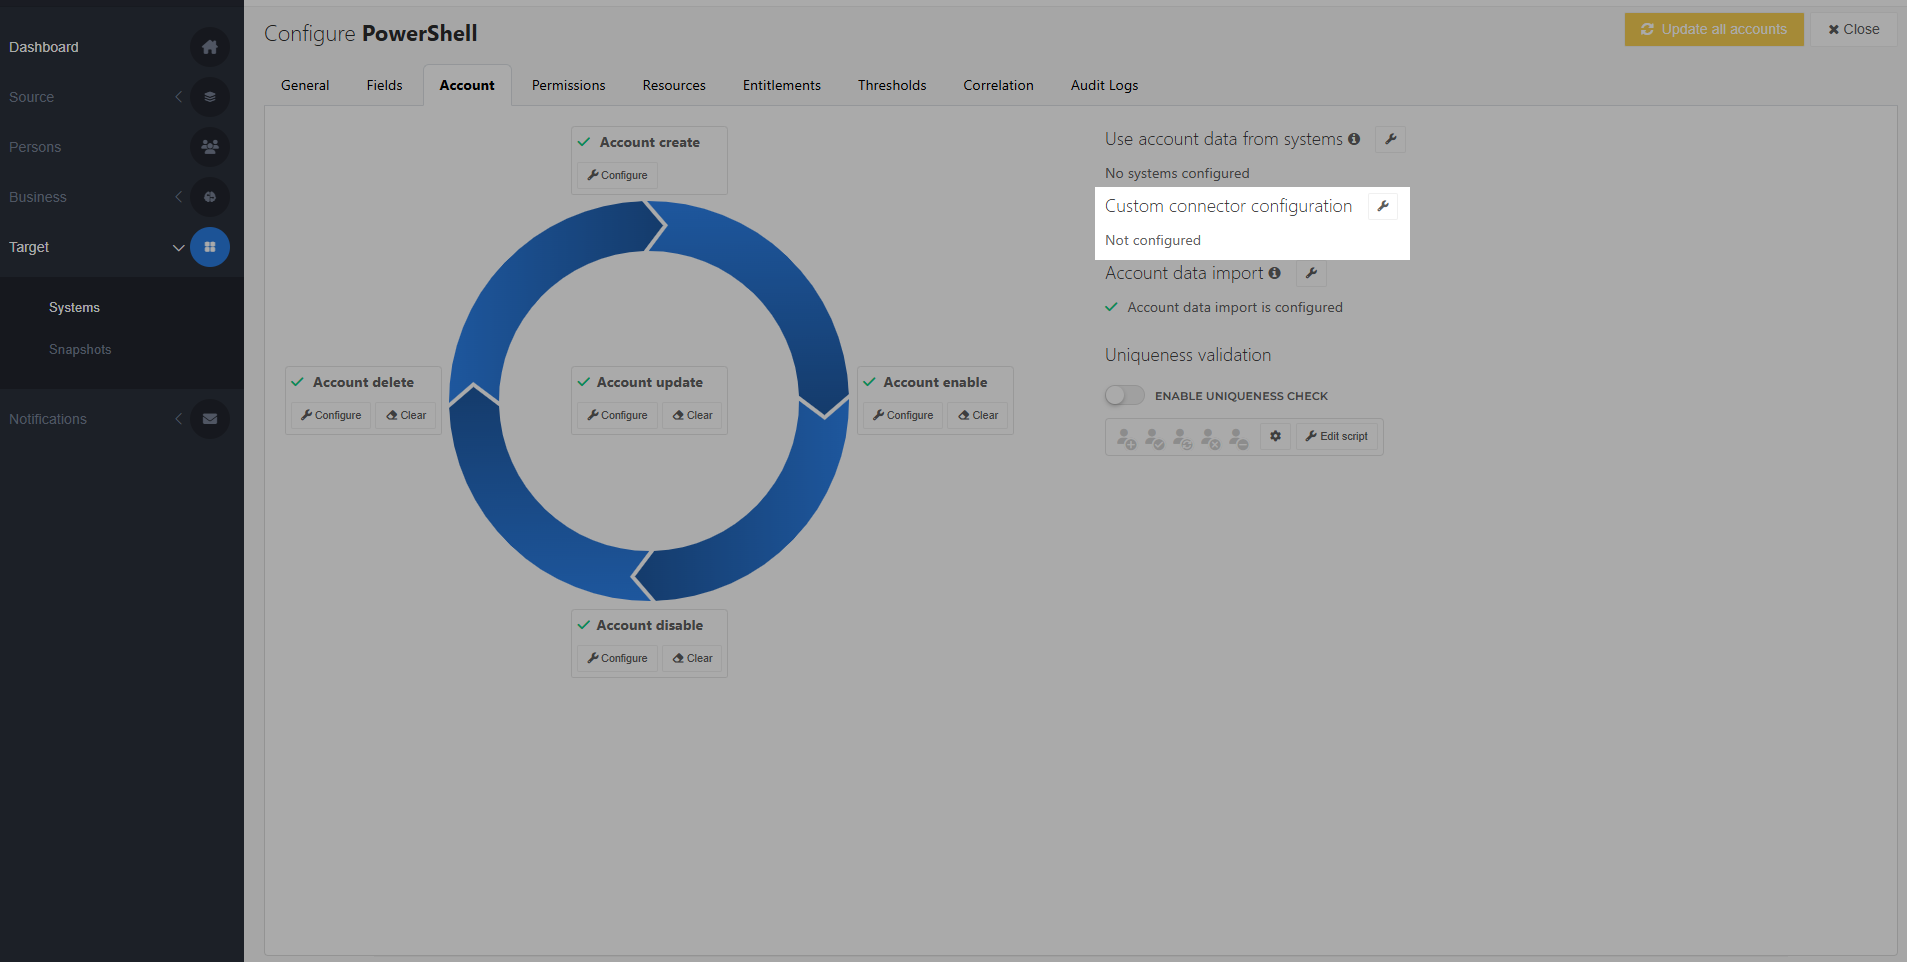Click the Account create checkmark

[584, 142]
